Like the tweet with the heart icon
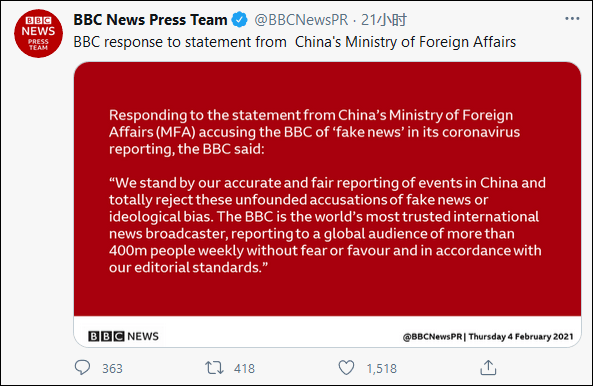 click(346, 367)
